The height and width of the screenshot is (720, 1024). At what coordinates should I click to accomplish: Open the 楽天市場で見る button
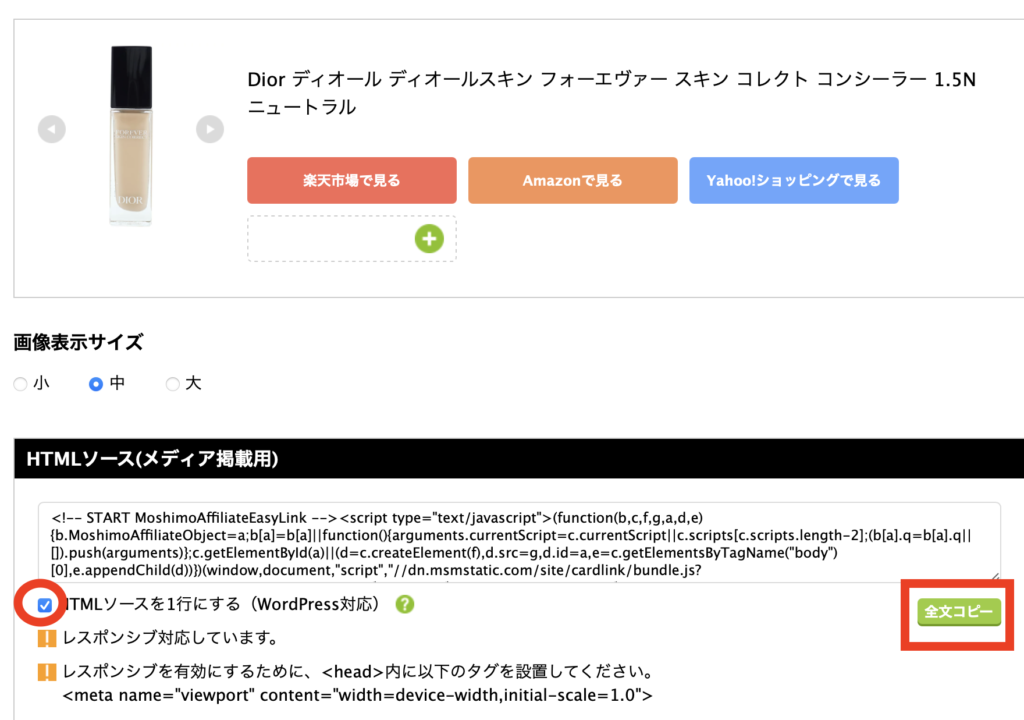351,180
